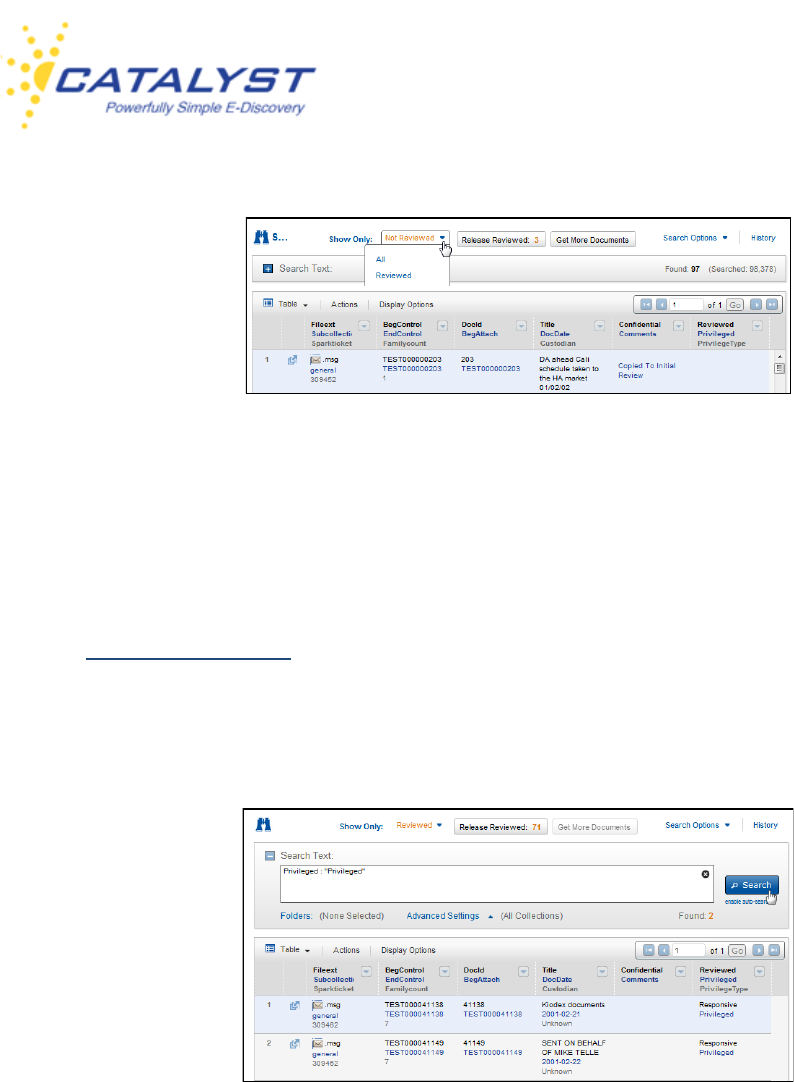Viewport: 794px width, 1082px height.
Task: Click the open-document icon for TEST000041149
Action: click(295, 1044)
